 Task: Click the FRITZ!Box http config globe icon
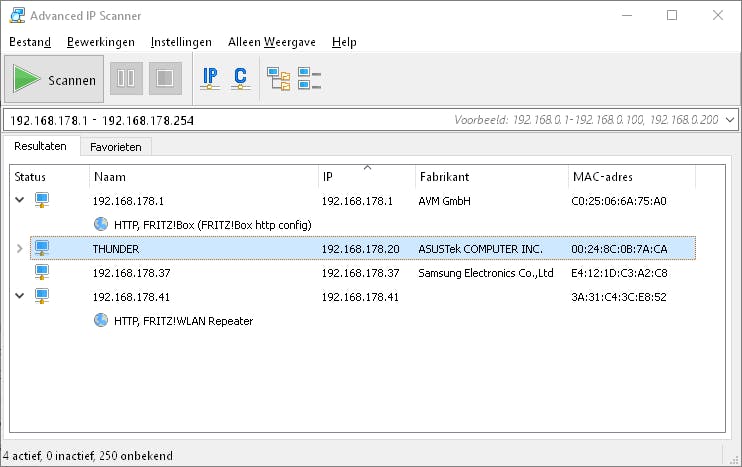(101, 224)
